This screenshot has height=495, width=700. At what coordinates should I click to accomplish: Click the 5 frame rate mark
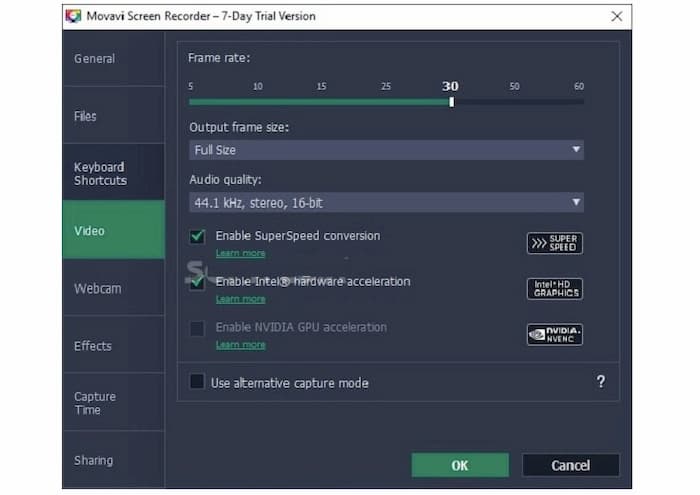[x=191, y=86]
